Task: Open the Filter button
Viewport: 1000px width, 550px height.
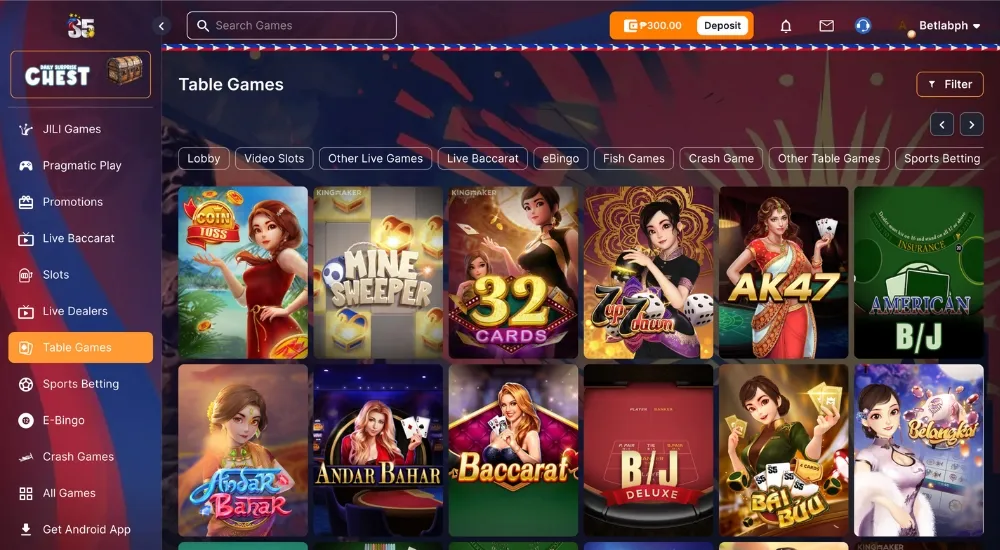Action: point(950,84)
